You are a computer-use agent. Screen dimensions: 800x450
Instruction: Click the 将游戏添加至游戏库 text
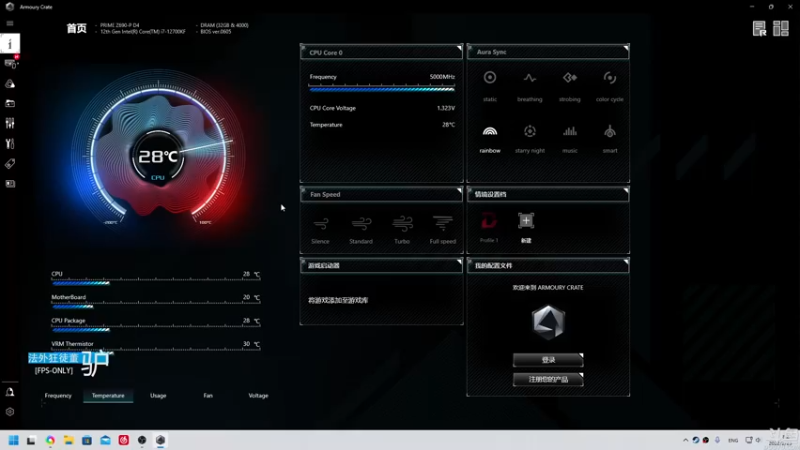pos(338,300)
